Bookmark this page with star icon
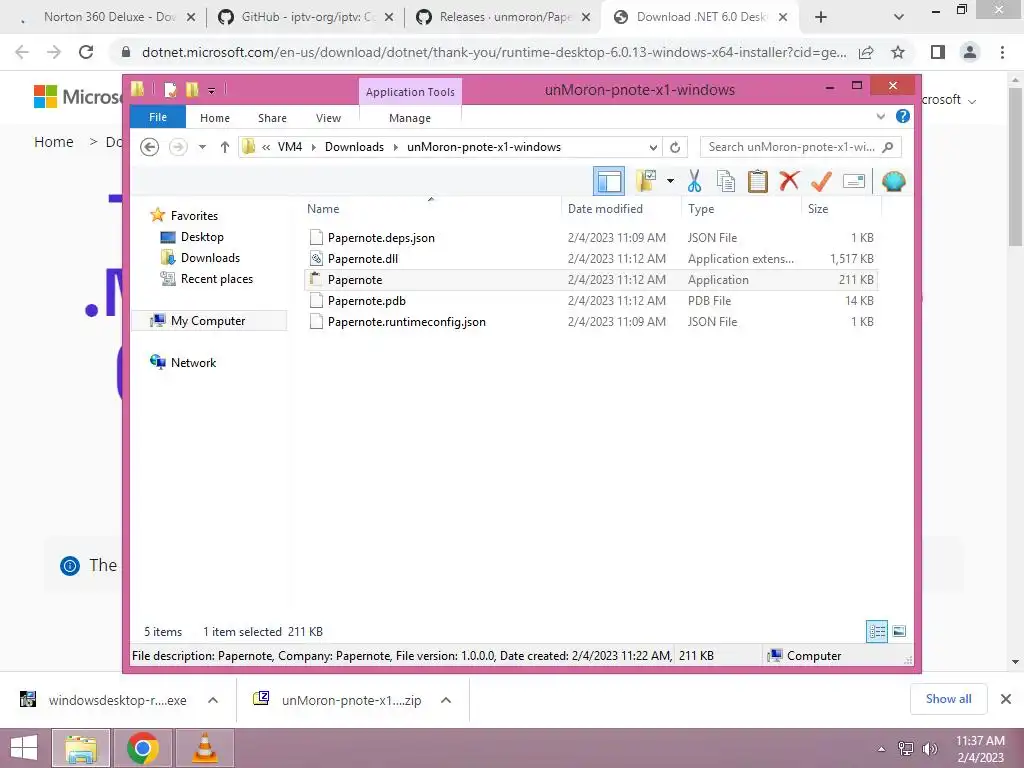This screenshot has height=768, width=1024. click(x=898, y=52)
